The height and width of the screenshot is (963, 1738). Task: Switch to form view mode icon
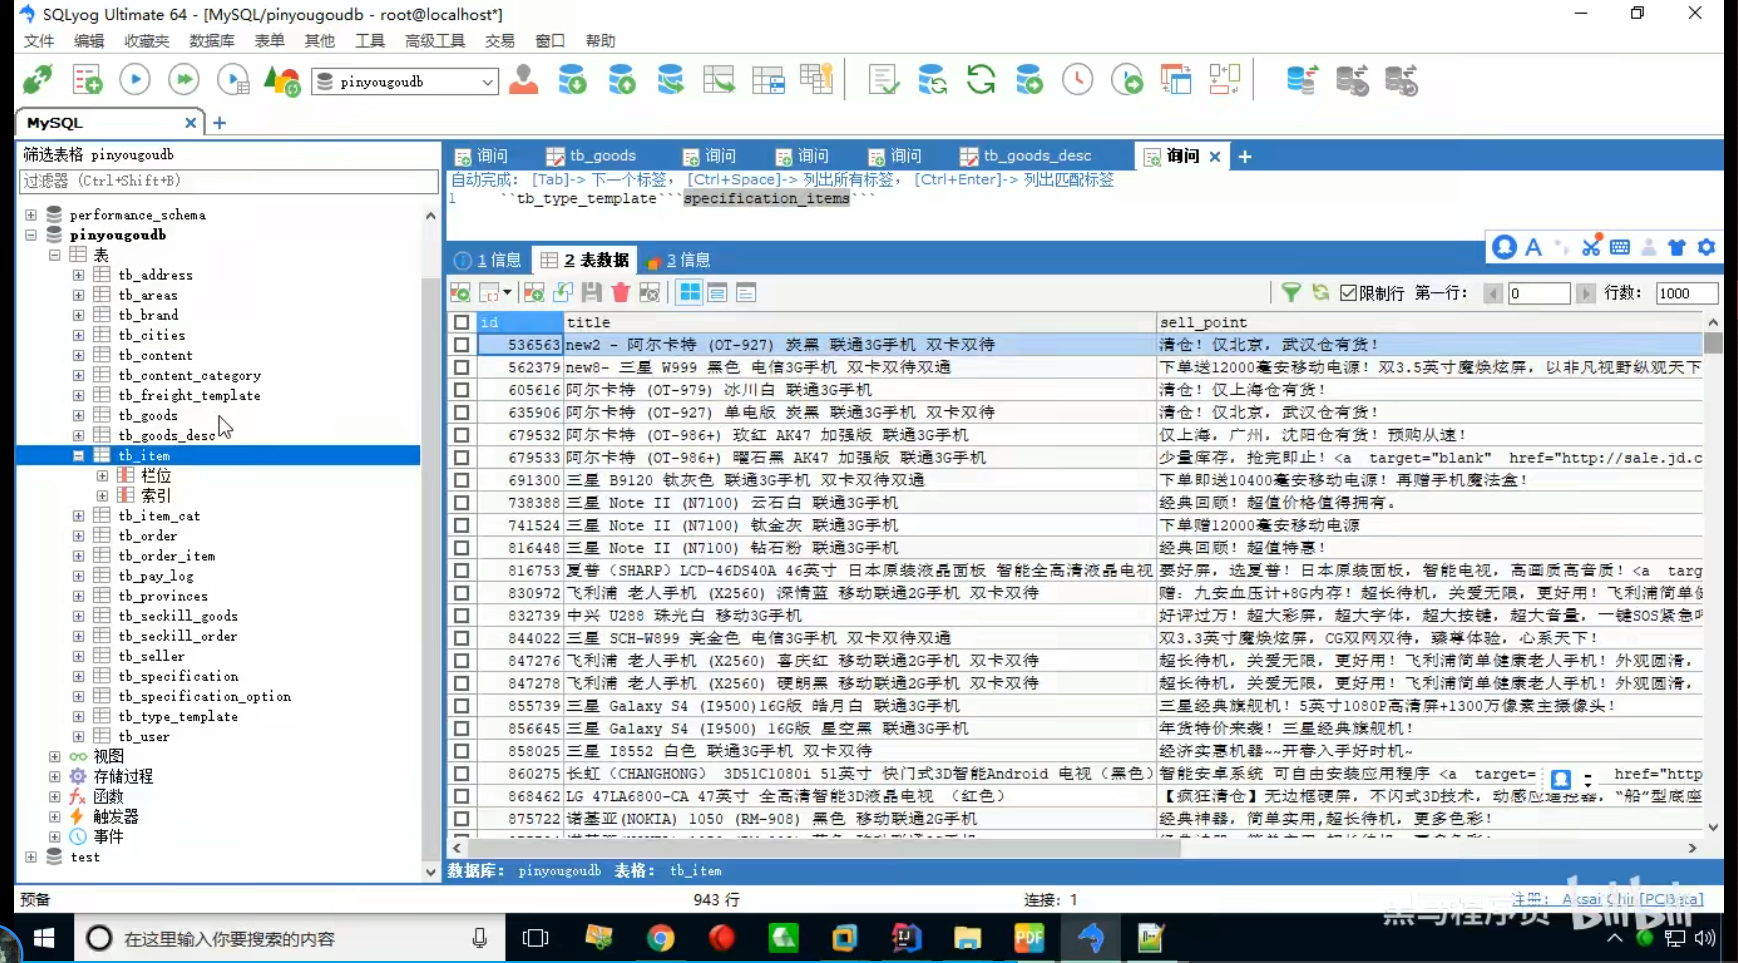point(717,292)
